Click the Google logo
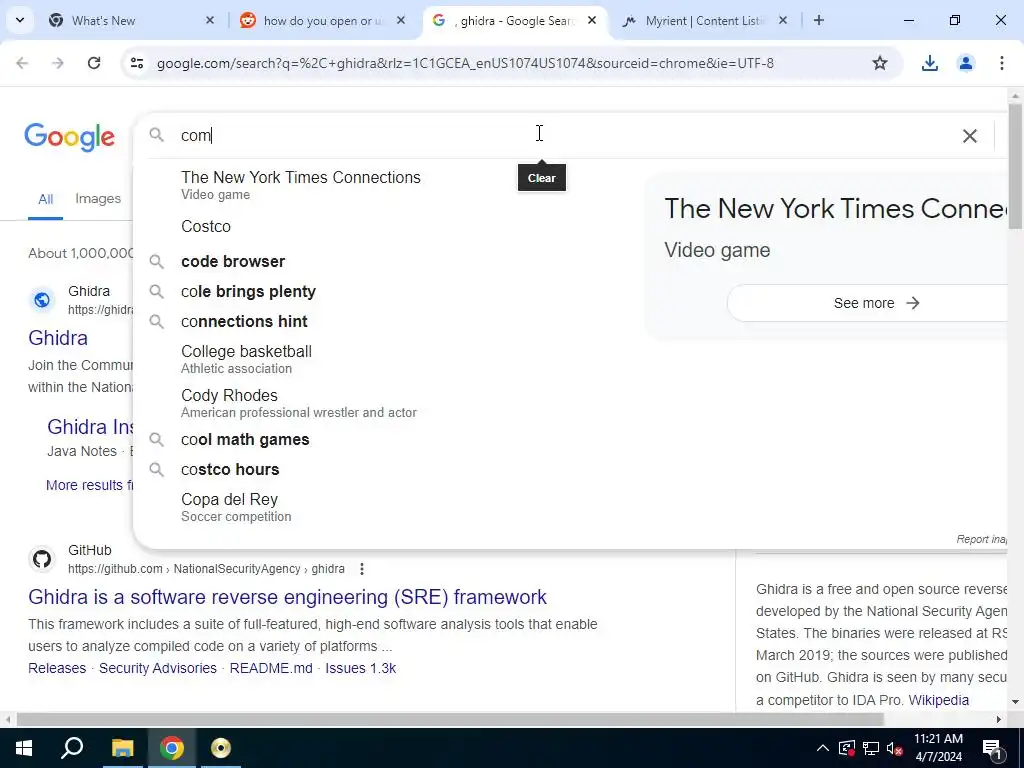This screenshot has height=768, width=1024. [69, 136]
